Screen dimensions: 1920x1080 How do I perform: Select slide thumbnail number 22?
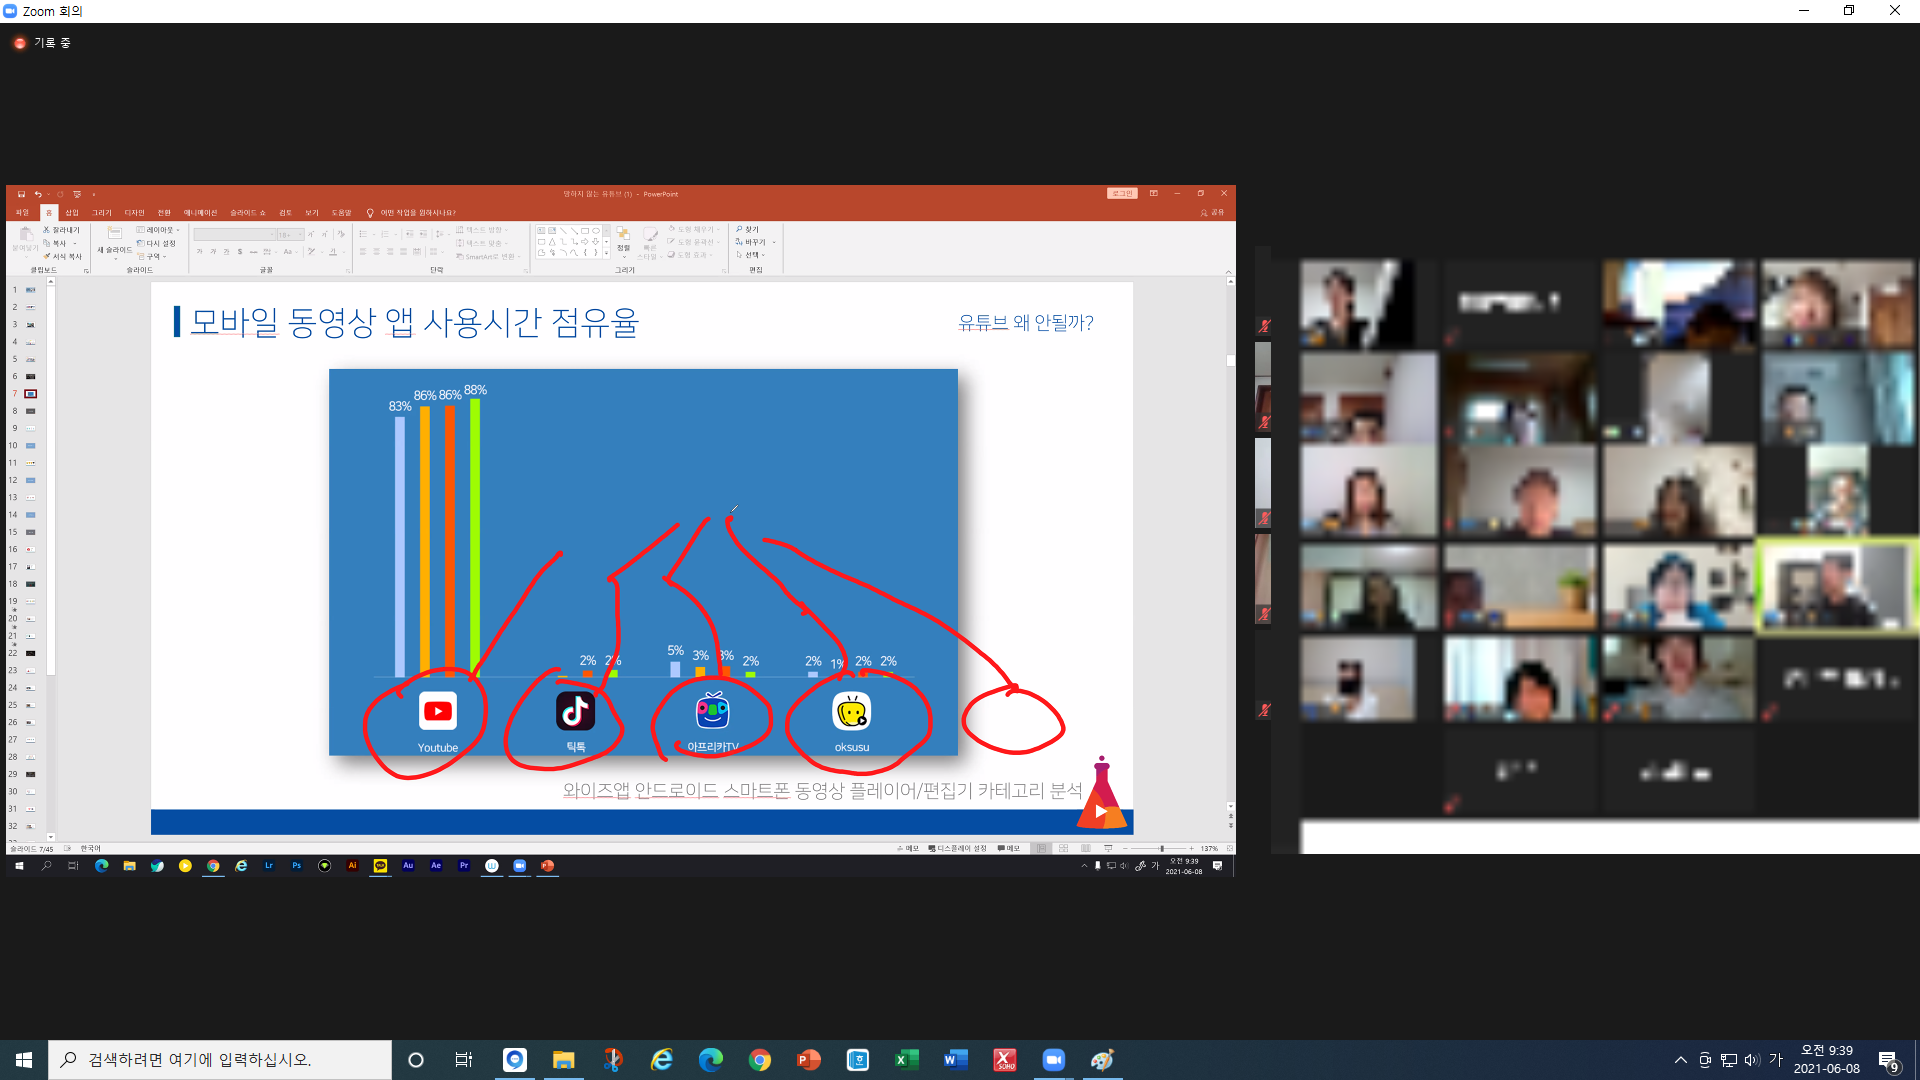(x=30, y=654)
